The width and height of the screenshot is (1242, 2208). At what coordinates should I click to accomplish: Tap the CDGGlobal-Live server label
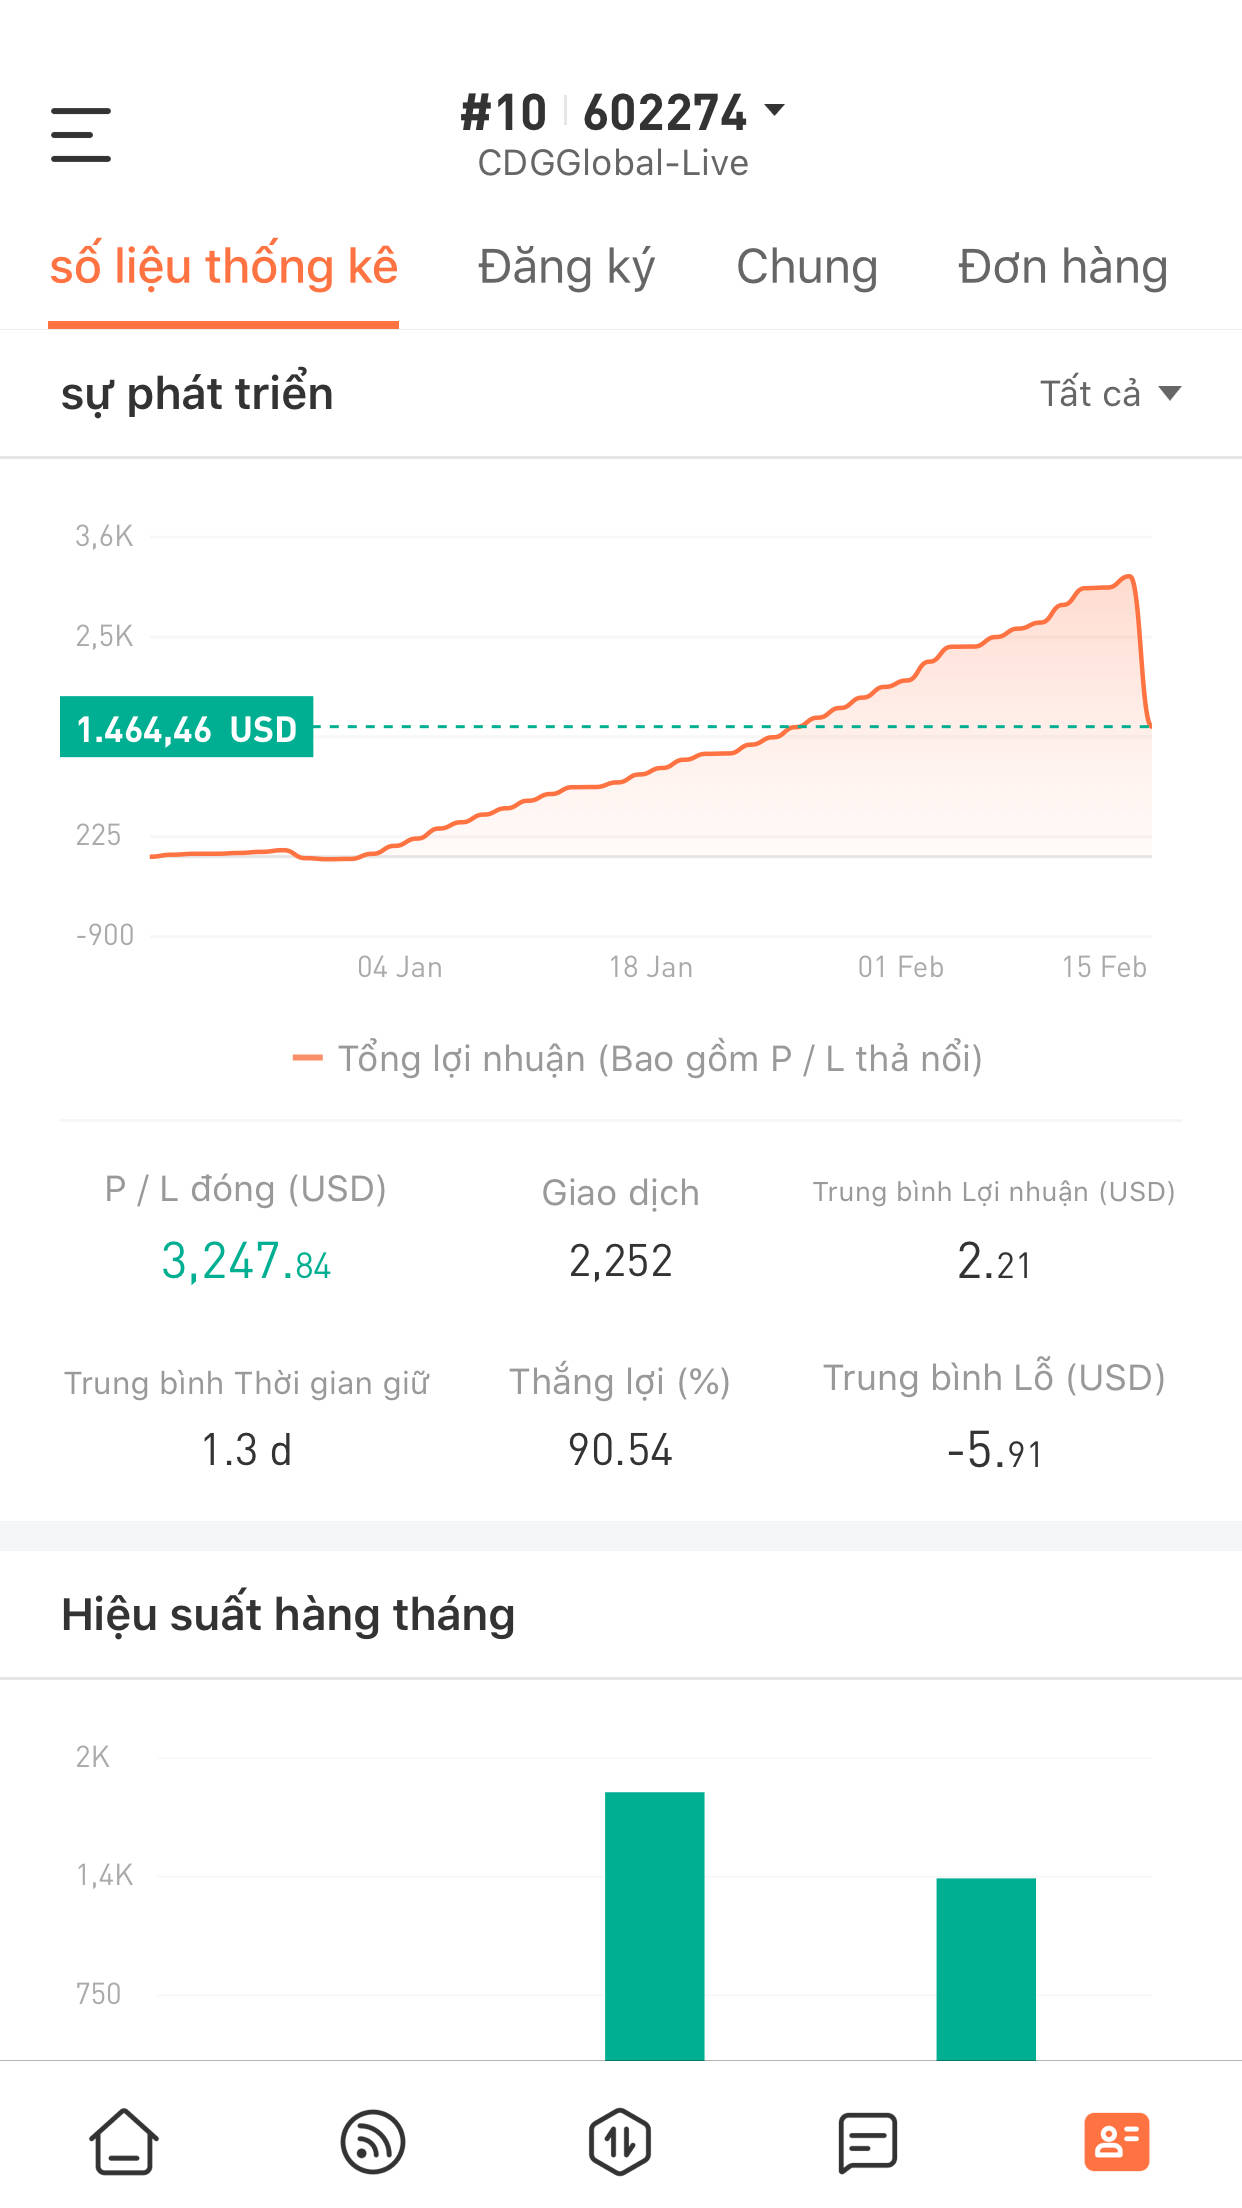pos(613,163)
